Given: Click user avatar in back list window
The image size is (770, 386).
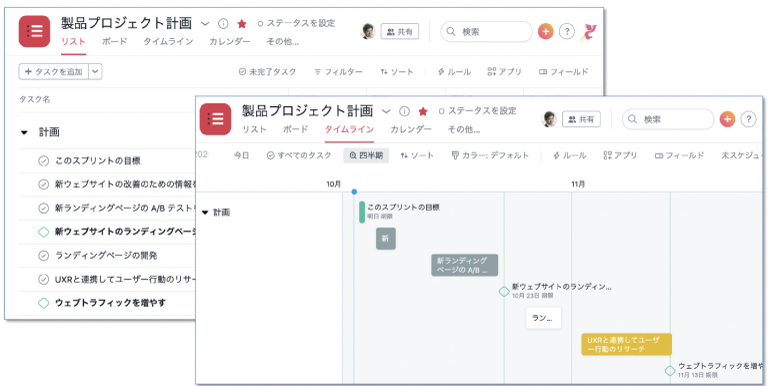Looking at the screenshot, I should (368, 31).
